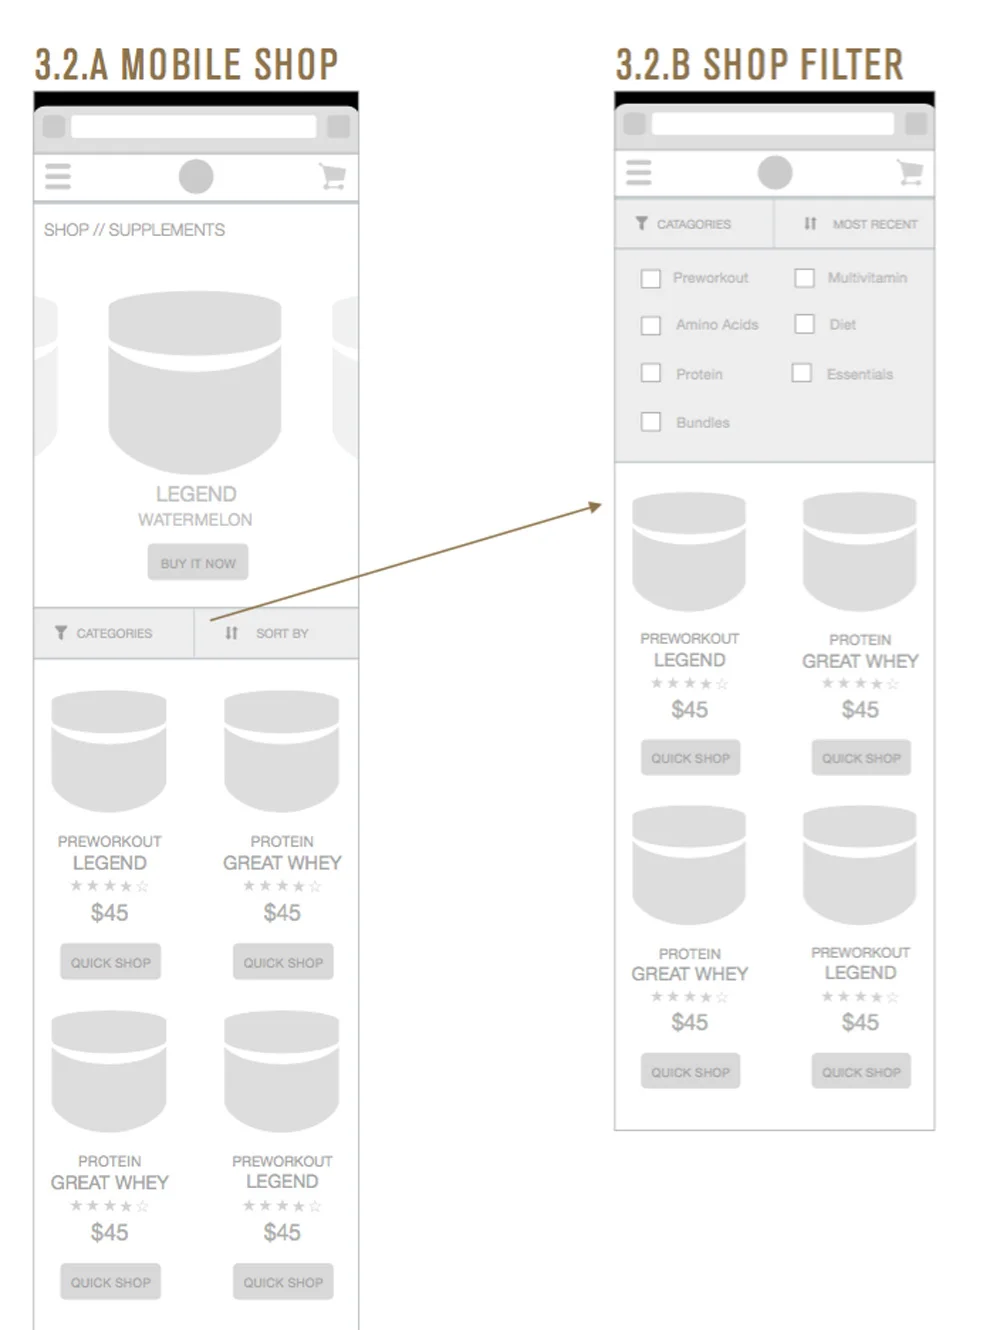Open CATEGORIES filter in Mobile Shop
Image resolution: width=1000 pixels, height=1330 pixels.
[x=114, y=633]
